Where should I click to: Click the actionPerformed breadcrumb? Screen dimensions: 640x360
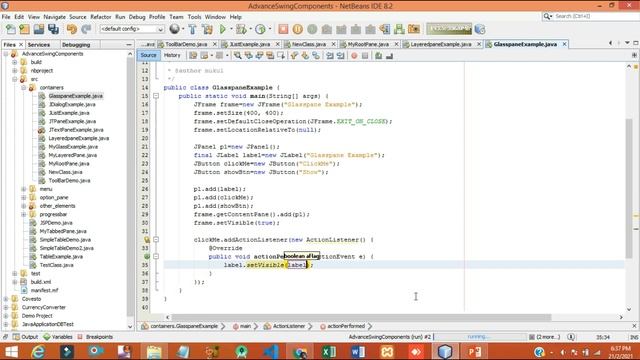(345, 326)
